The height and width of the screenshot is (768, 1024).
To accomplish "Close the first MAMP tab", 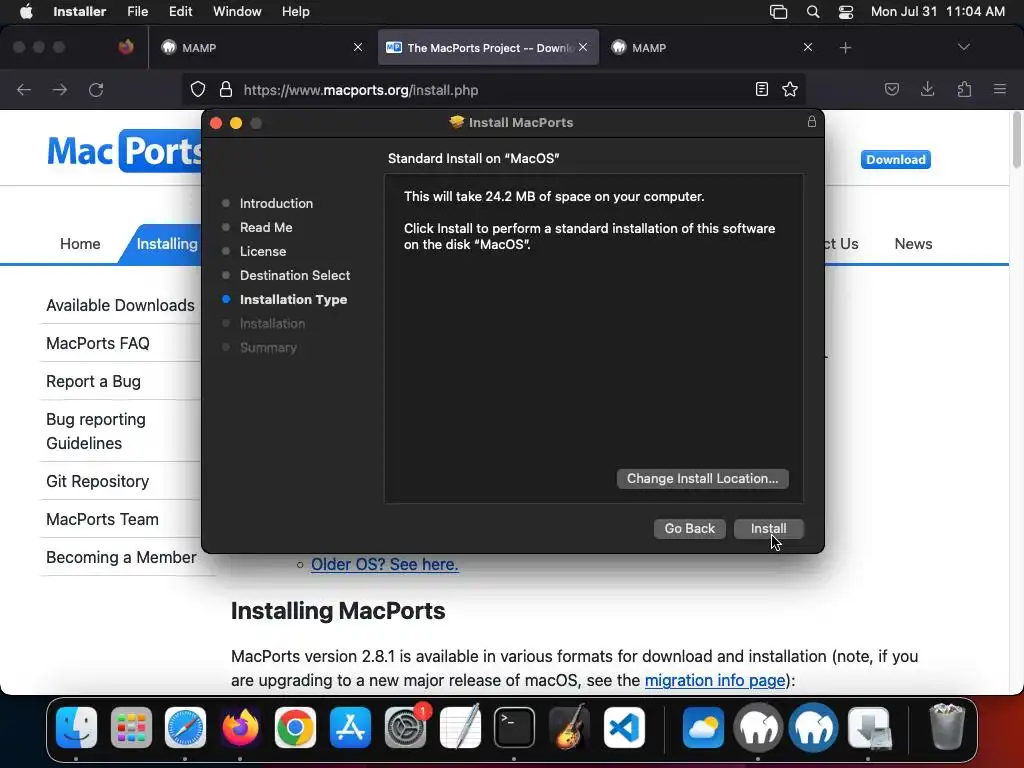I will [357, 47].
